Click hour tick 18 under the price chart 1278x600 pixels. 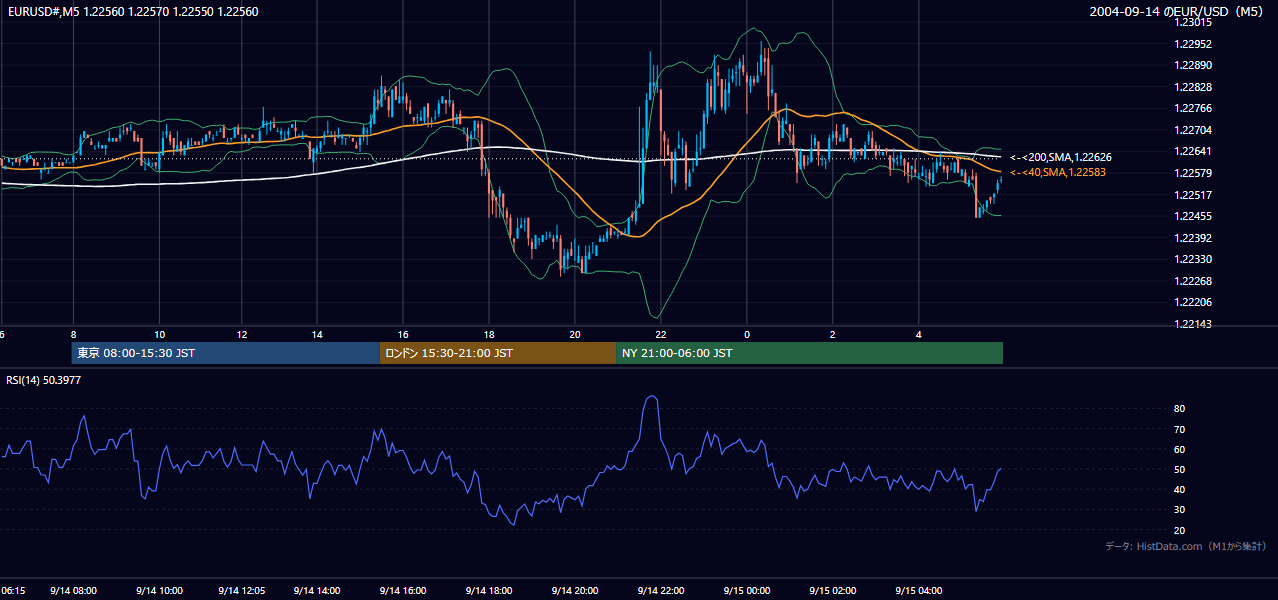[489, 334]
